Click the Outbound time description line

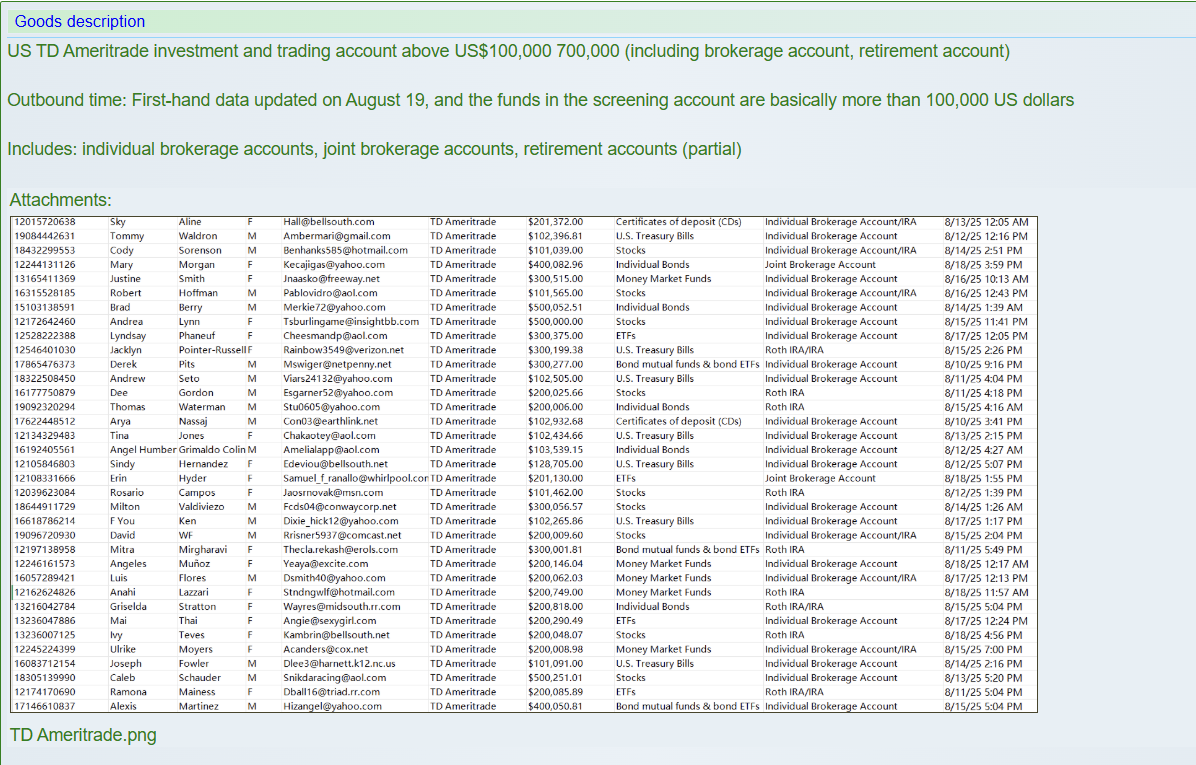click(540, 100)
